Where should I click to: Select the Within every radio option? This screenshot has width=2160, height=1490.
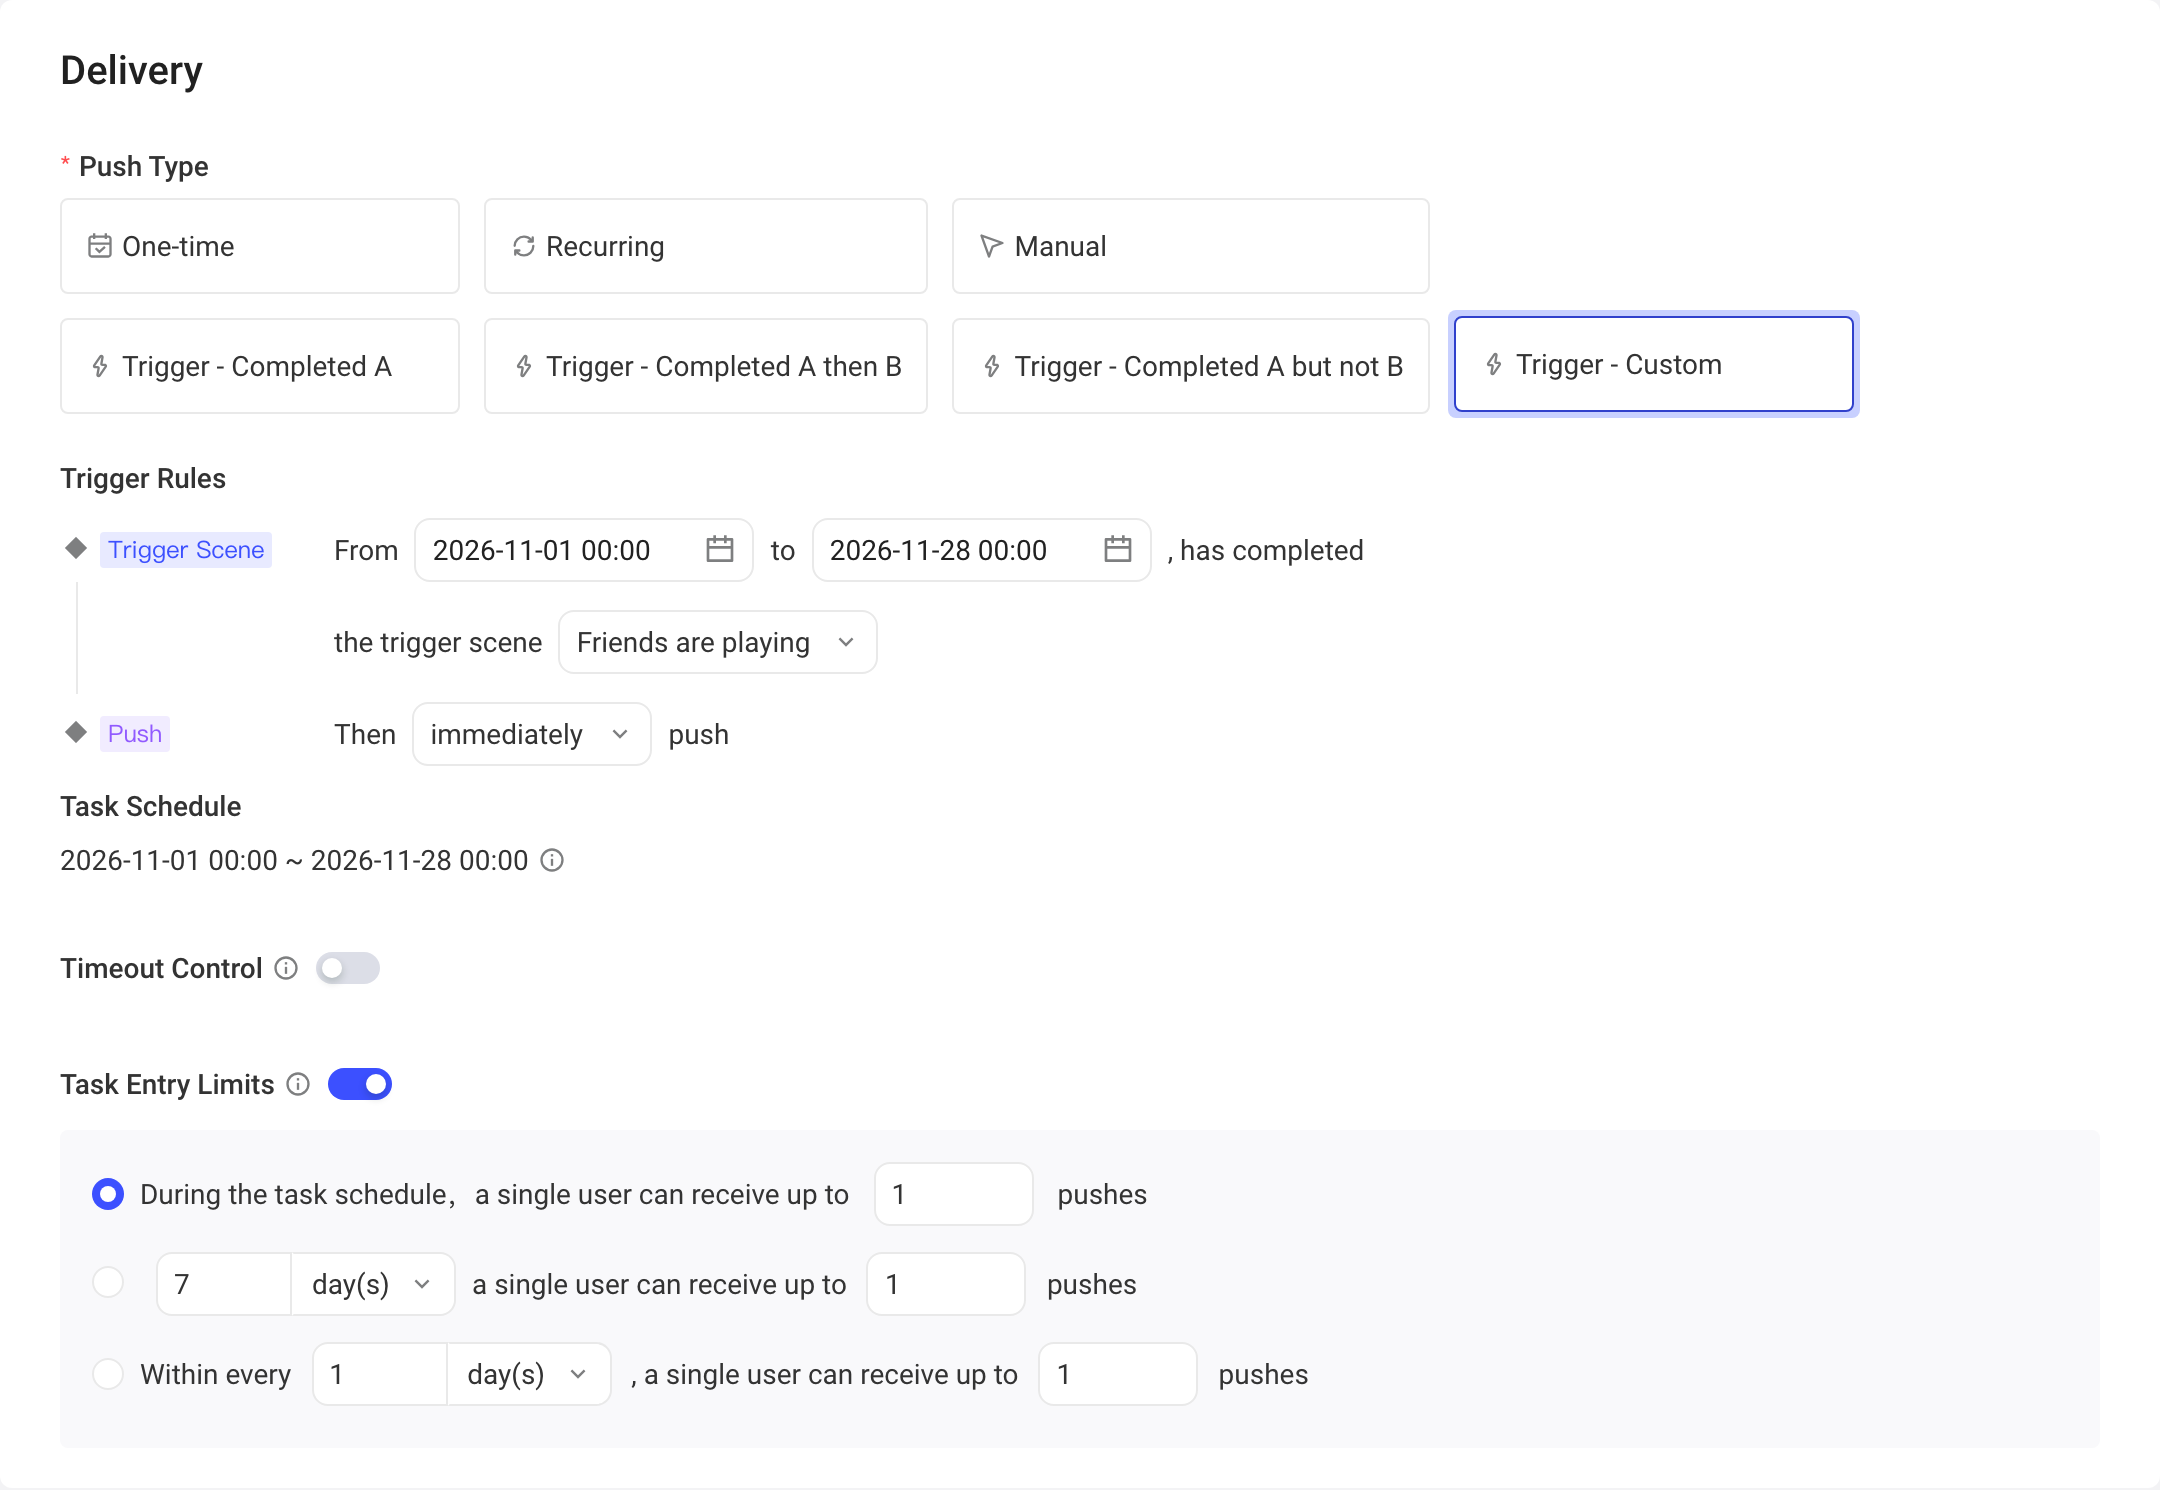(108, 1374)
